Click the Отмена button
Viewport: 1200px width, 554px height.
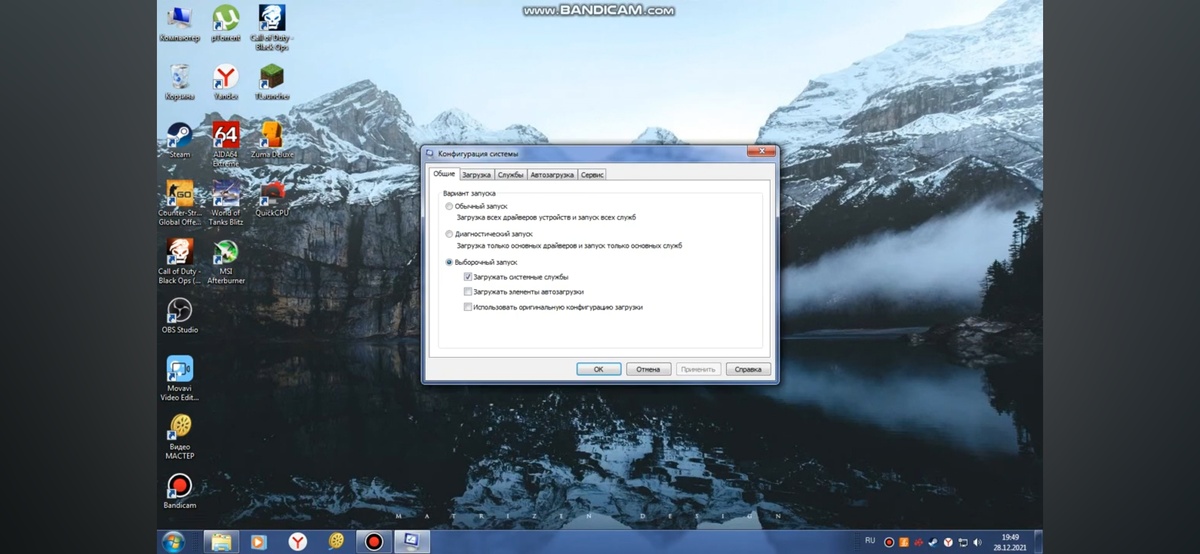(x=648, y=369)
